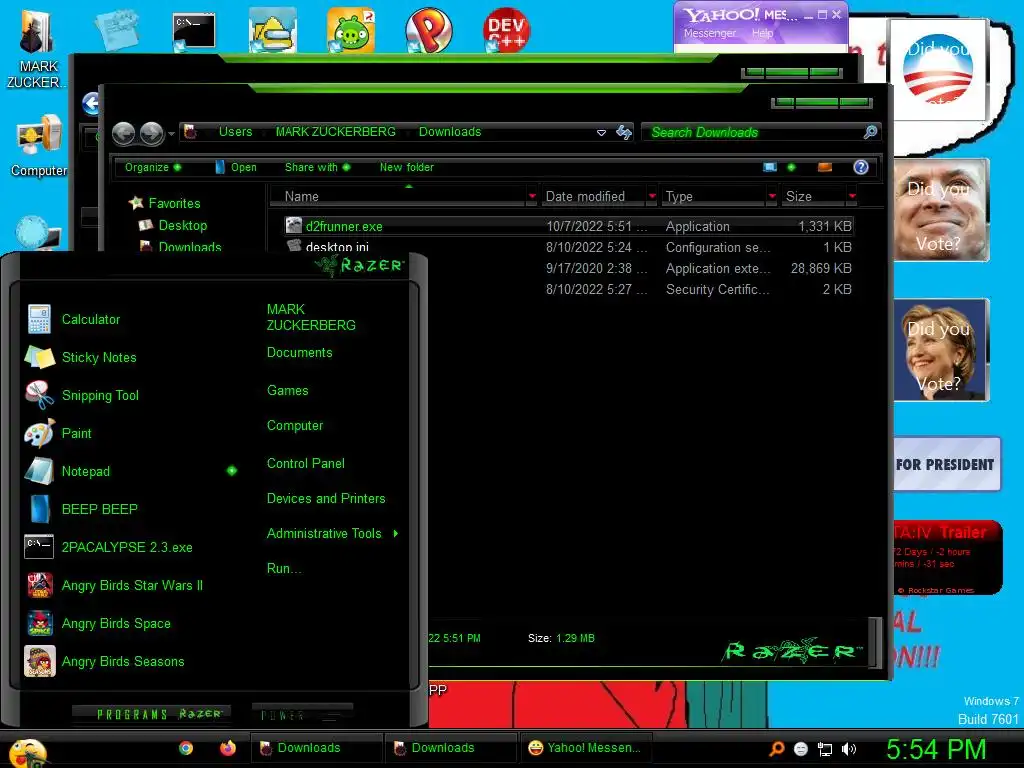Expand the Administrative Tools submenu arrow
1024x768 pixels.
pos(396,534)
